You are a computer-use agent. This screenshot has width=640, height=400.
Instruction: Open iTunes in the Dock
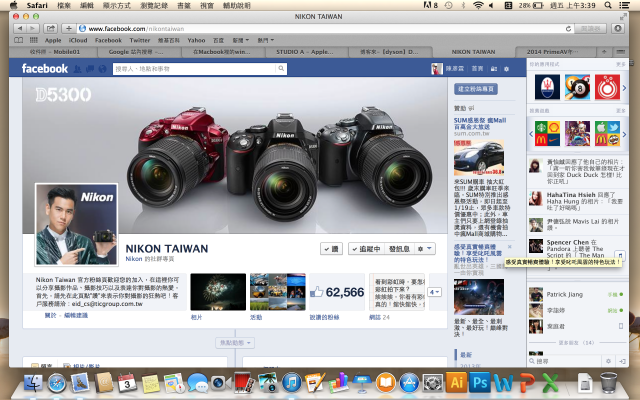pyautogui.click(x=291, y=383)
